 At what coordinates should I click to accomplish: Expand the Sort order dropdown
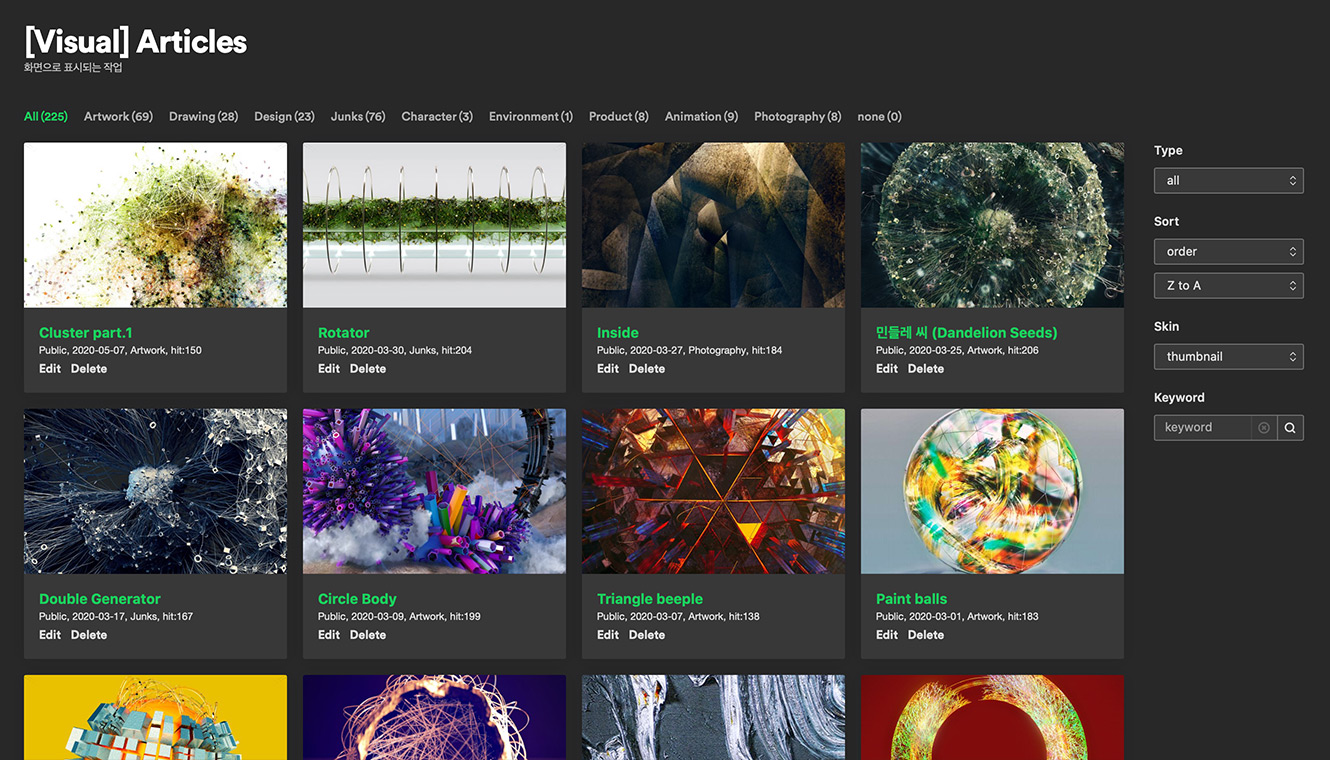1228,251
